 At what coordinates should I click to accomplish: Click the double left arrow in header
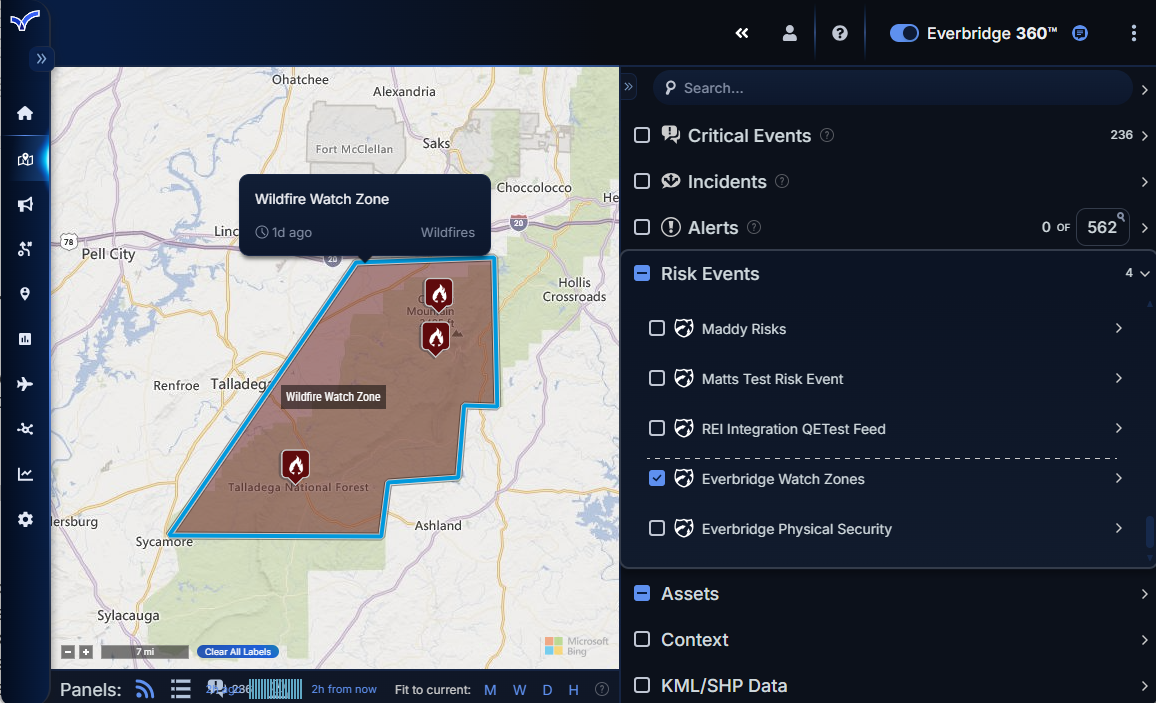pyautogui.click(x=742, y=33)
